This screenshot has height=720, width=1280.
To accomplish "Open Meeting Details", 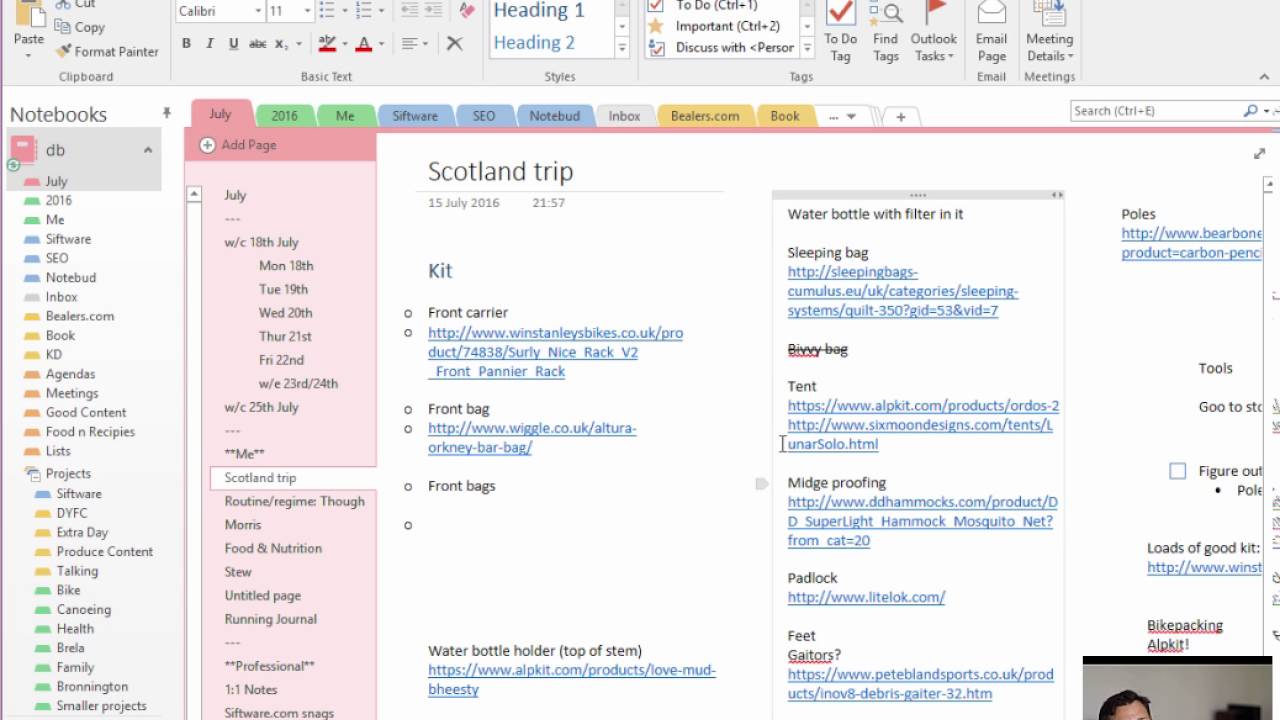I will (x=1049, y=31).
